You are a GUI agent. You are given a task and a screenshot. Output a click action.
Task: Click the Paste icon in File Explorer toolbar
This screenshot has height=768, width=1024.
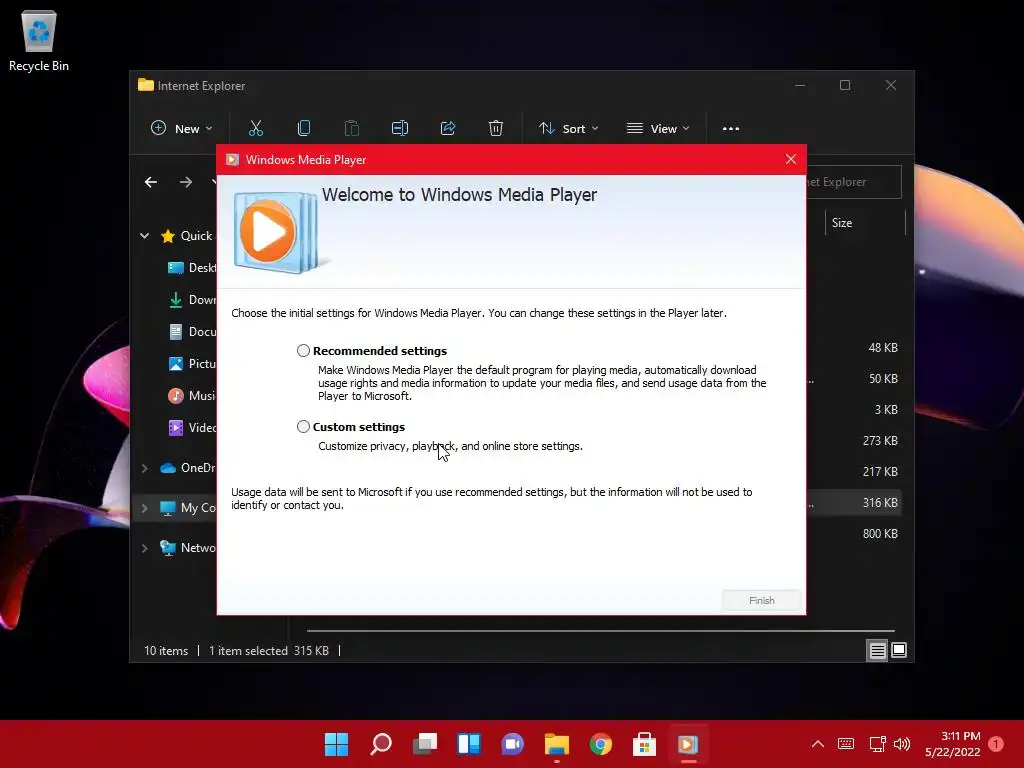[351, 128]
